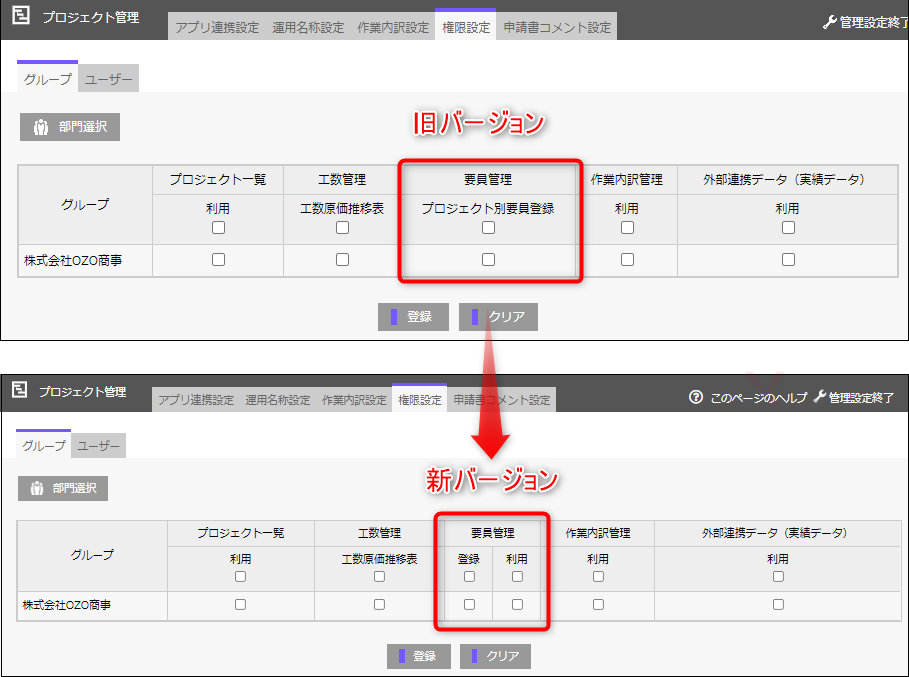Open the 作業内訳設定 tab in the top panel
Screen dimensions: 909x677
[x=392, y=28]
